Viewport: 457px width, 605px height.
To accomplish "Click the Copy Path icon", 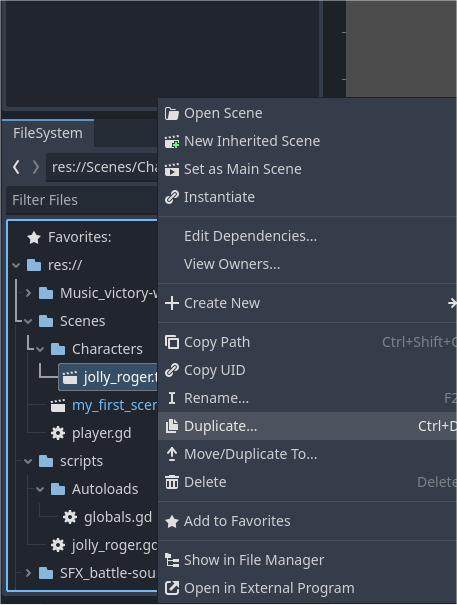I will point(172,342).
